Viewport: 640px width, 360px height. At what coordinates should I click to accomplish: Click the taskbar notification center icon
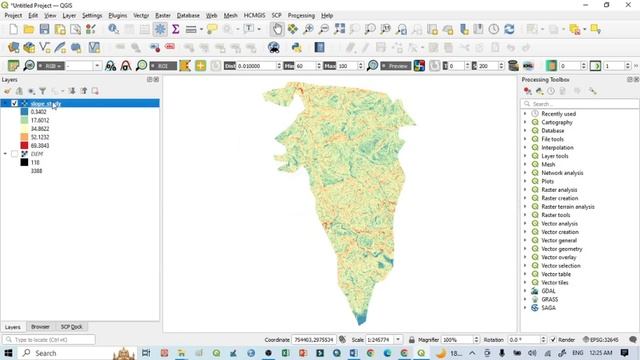[624, 353]
